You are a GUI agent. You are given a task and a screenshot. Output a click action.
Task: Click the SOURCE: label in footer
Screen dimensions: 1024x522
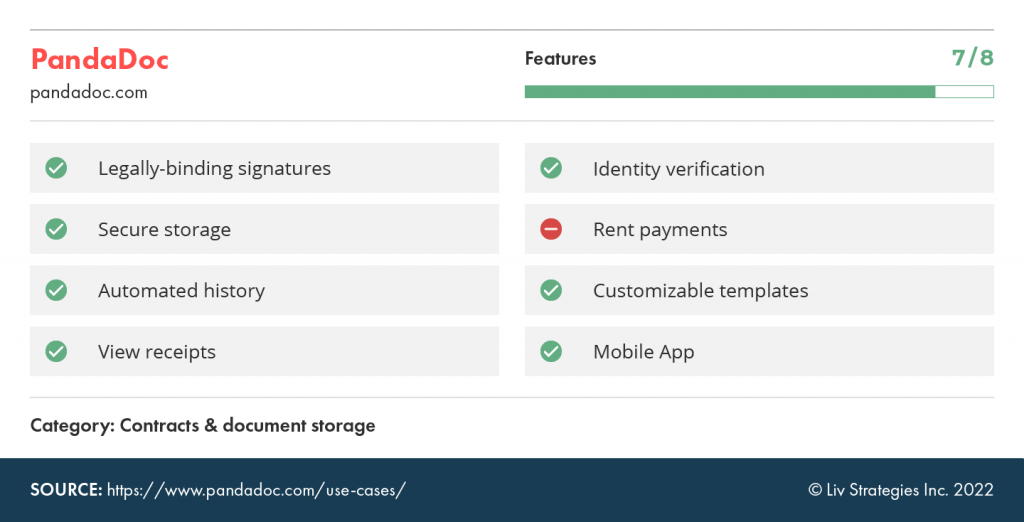click(66, 490)
